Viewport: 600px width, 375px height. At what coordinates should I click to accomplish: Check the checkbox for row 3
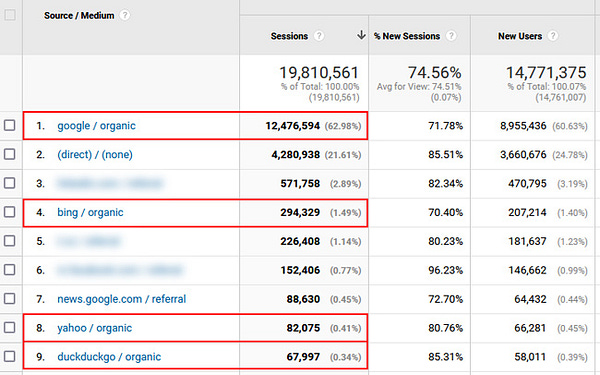coord(10,183)
